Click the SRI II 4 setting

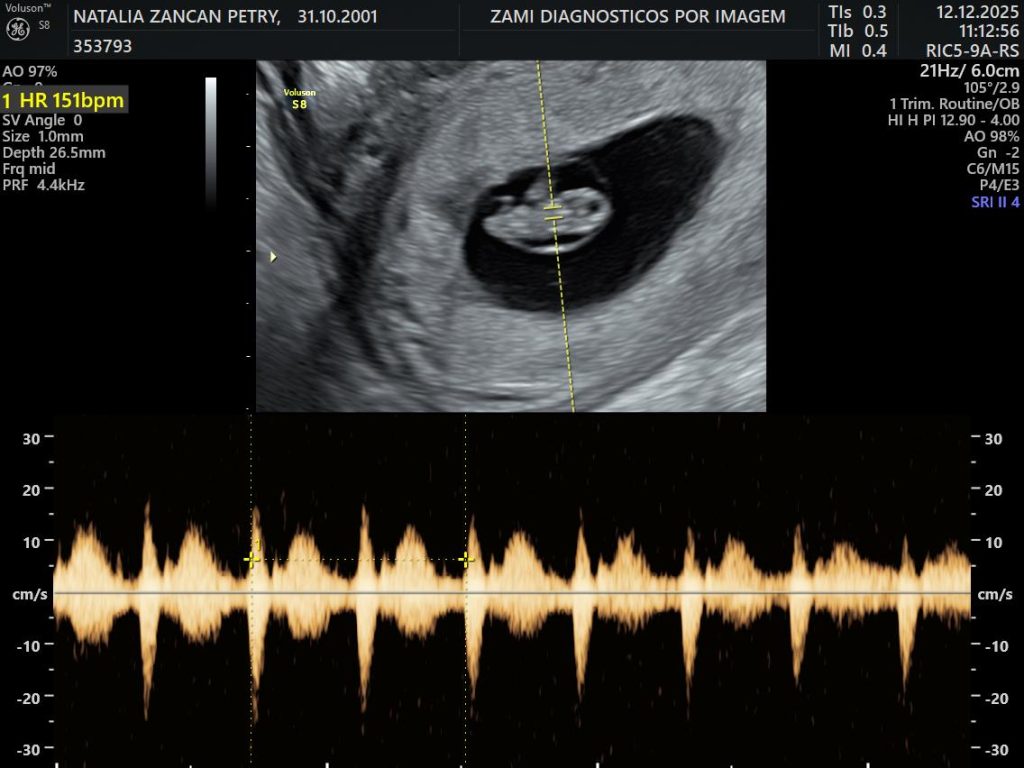tap(994, 202)
